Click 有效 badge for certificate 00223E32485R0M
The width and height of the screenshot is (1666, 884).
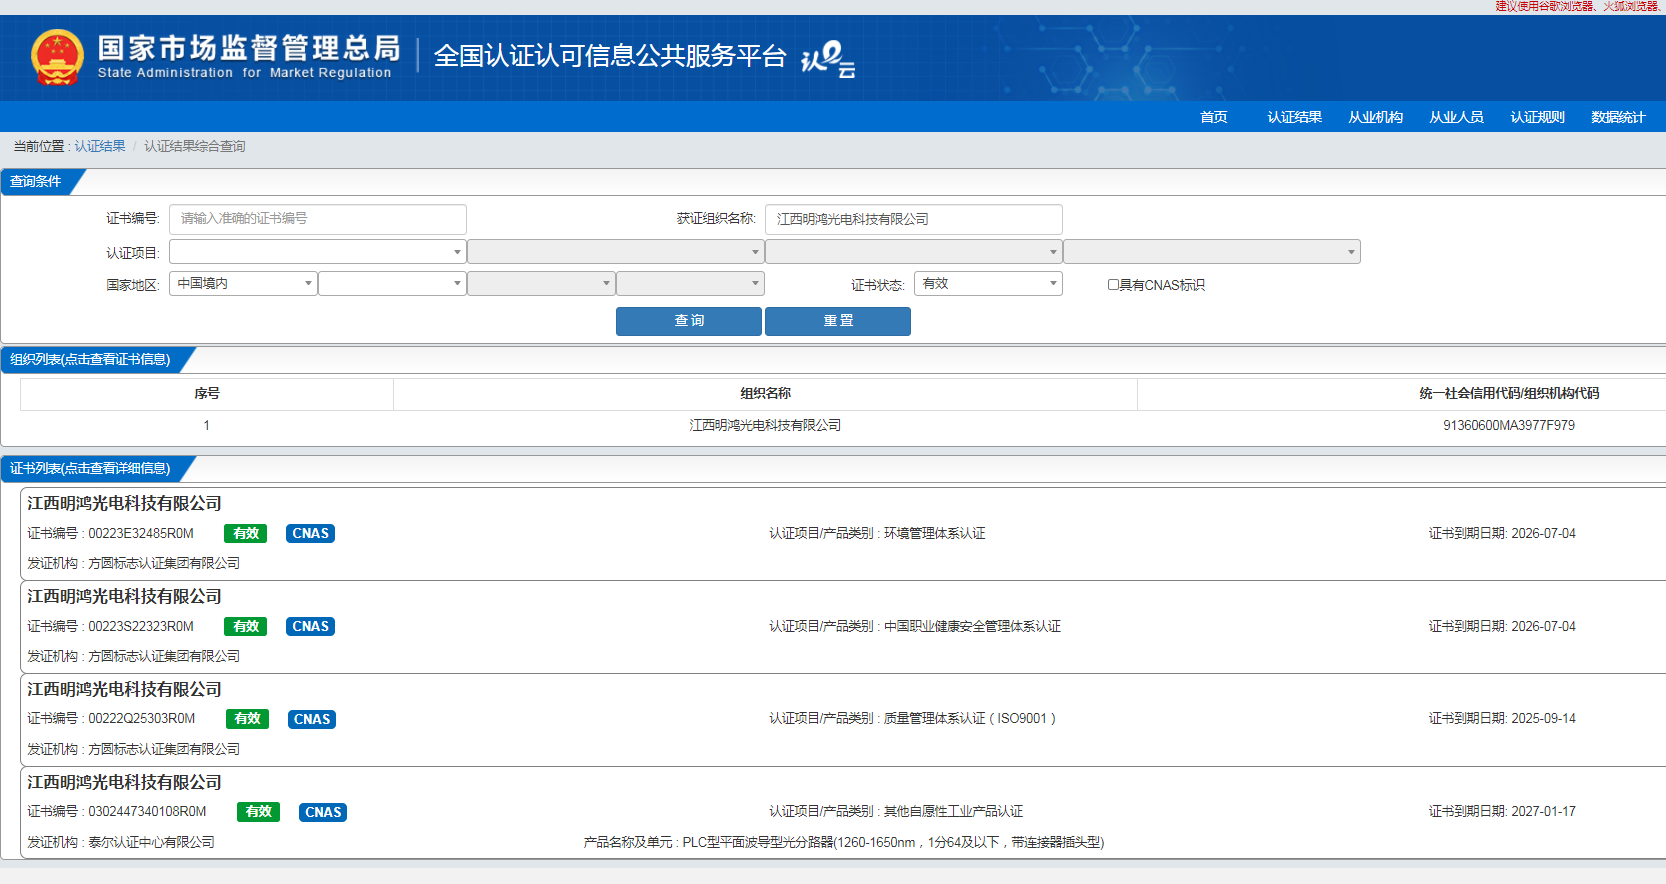[x=246, y=534]
